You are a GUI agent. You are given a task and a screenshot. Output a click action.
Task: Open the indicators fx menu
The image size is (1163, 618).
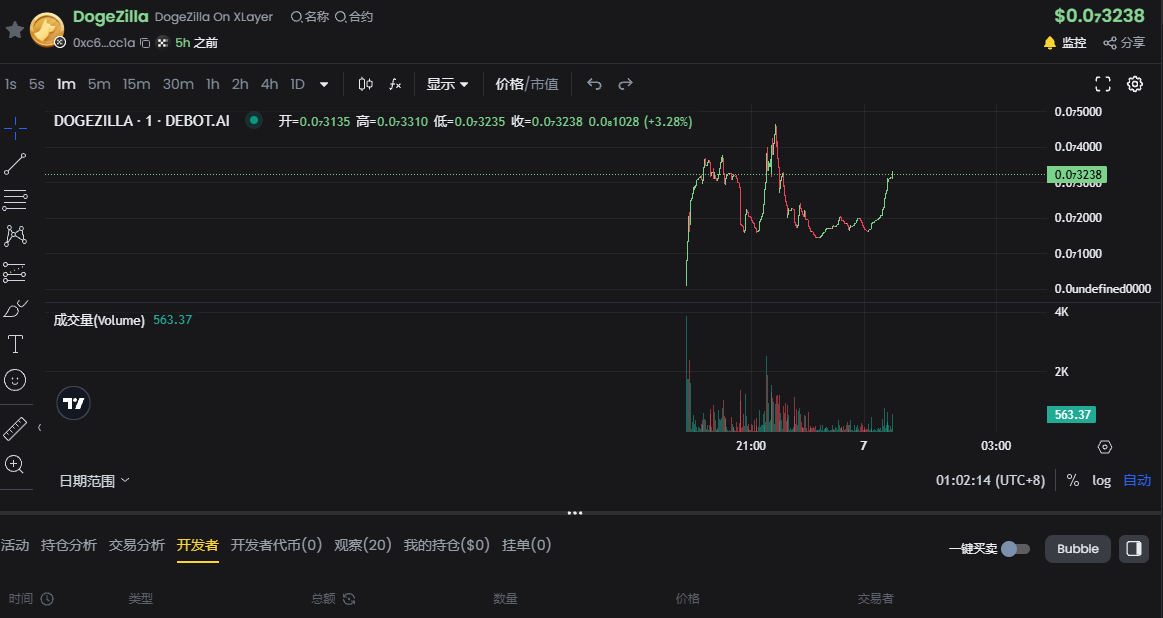tap(395, 84)
